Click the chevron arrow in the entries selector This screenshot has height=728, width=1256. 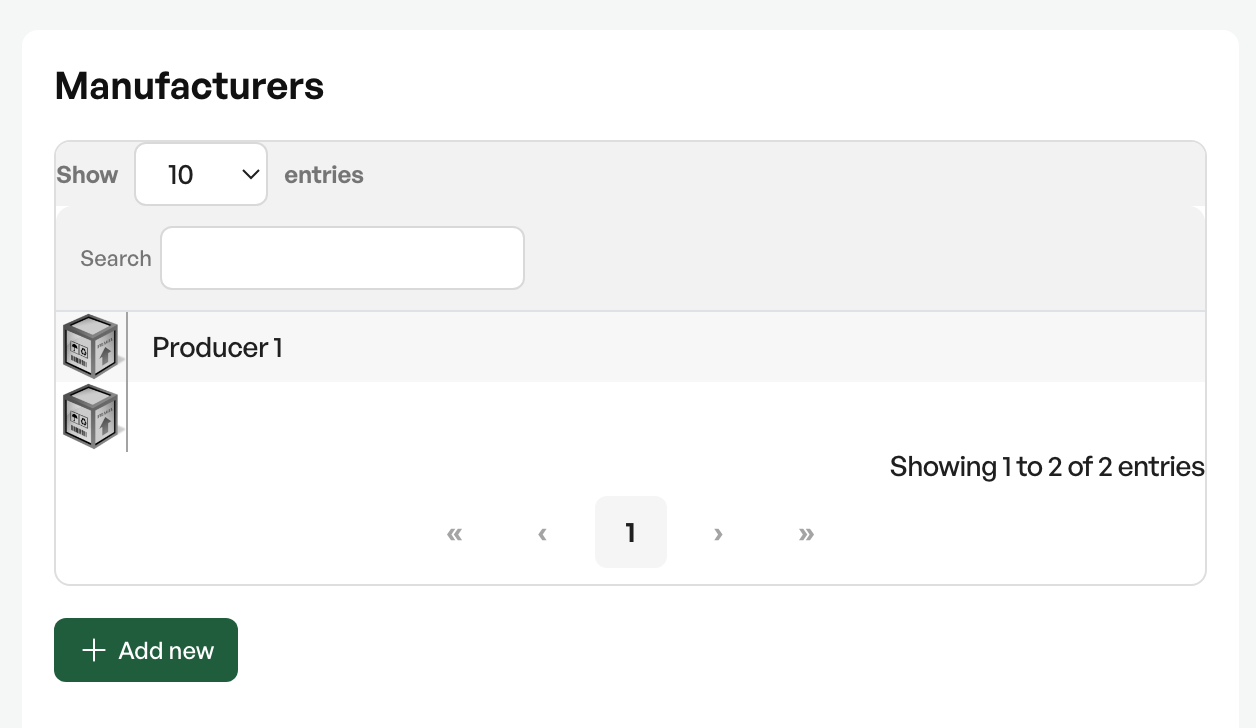[x=251, y=174]
